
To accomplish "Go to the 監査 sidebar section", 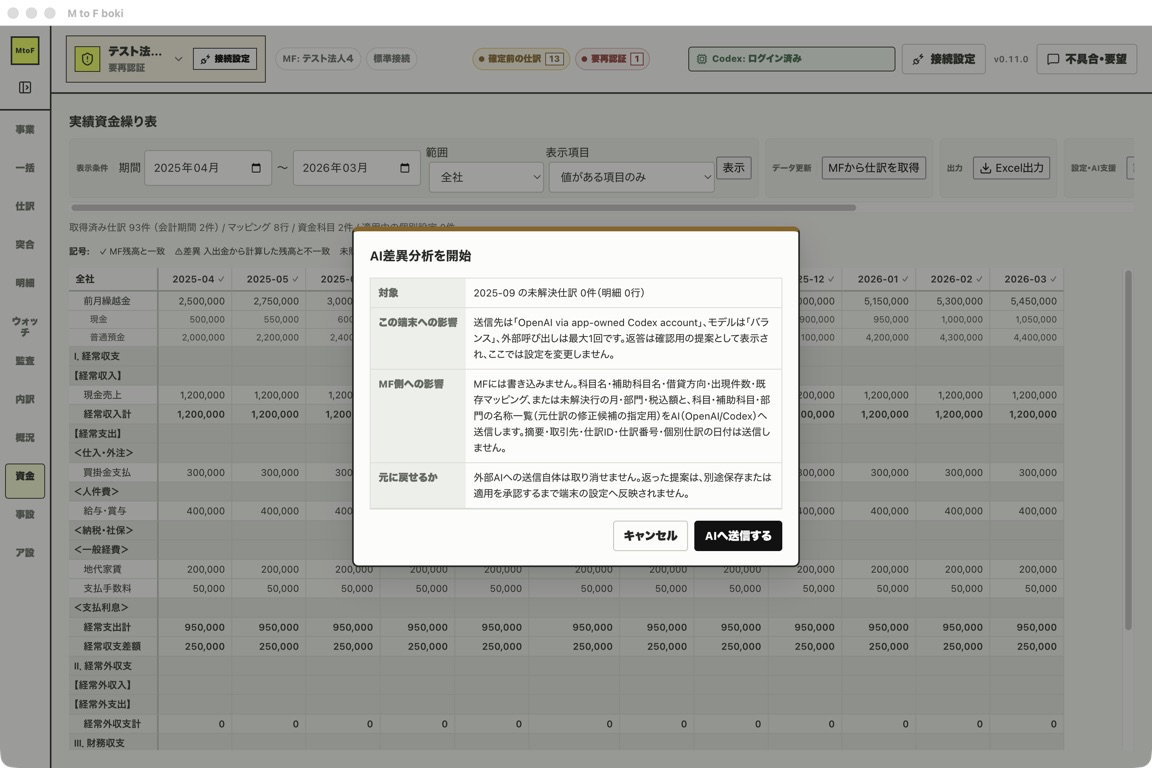I will [x=25, y=361].
